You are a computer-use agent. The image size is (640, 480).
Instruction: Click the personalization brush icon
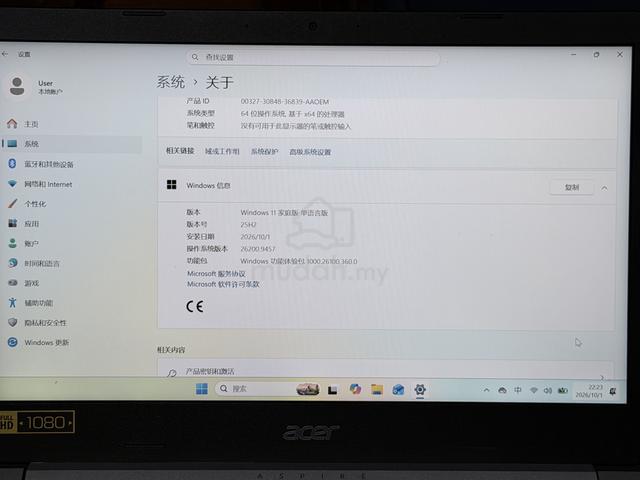pos(13,203)
